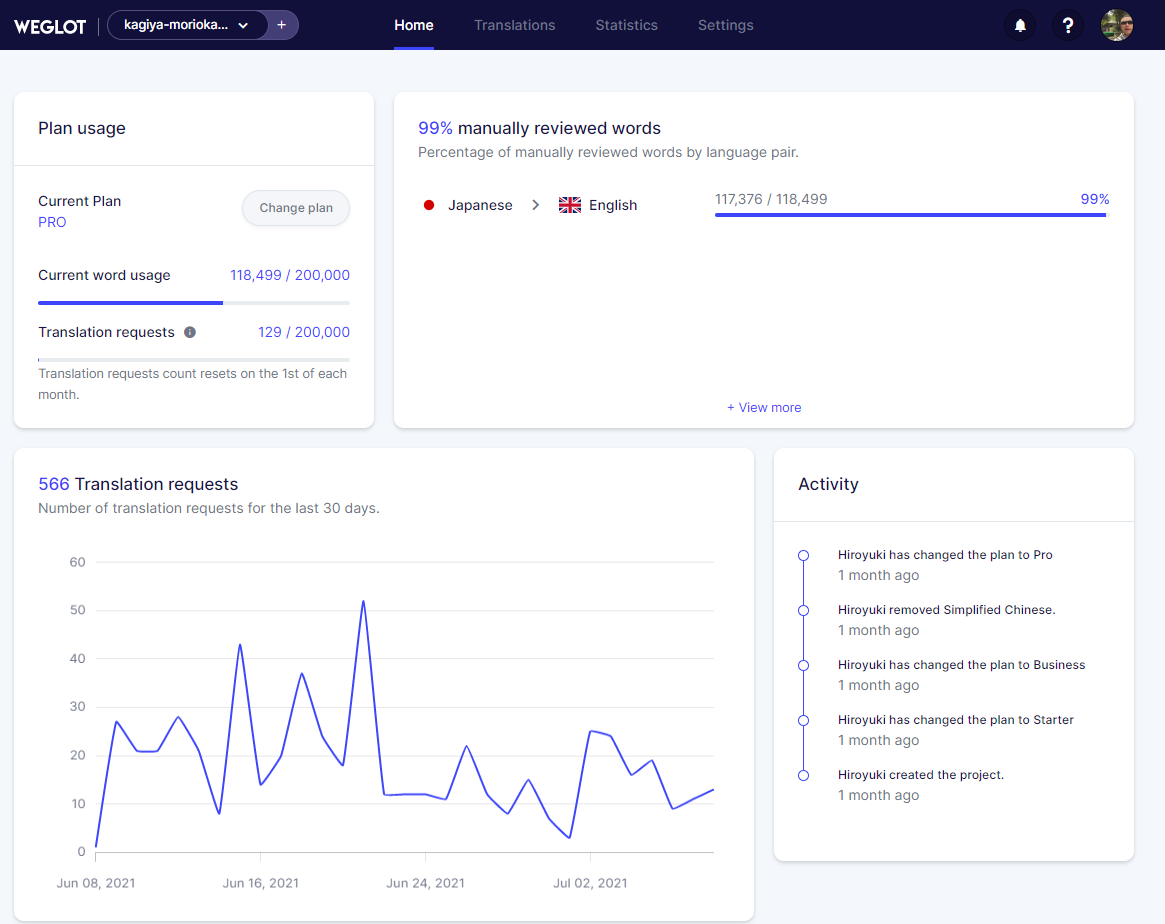Image resolution: width=1165 pixels, height=924 pixels.
Task: Click the UK flag next to English
Action: pyautogui.click(x=570, y=205)
